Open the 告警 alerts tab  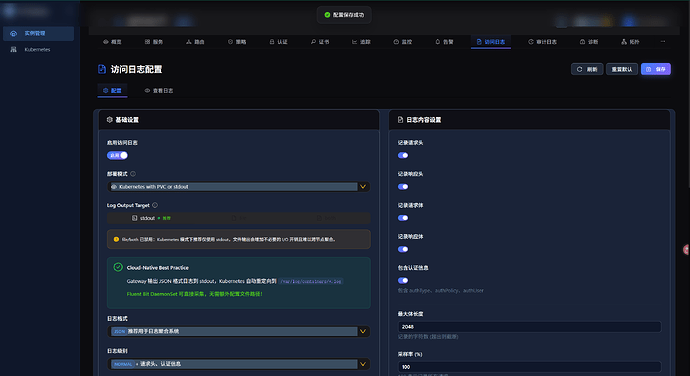tap(444, 42)
